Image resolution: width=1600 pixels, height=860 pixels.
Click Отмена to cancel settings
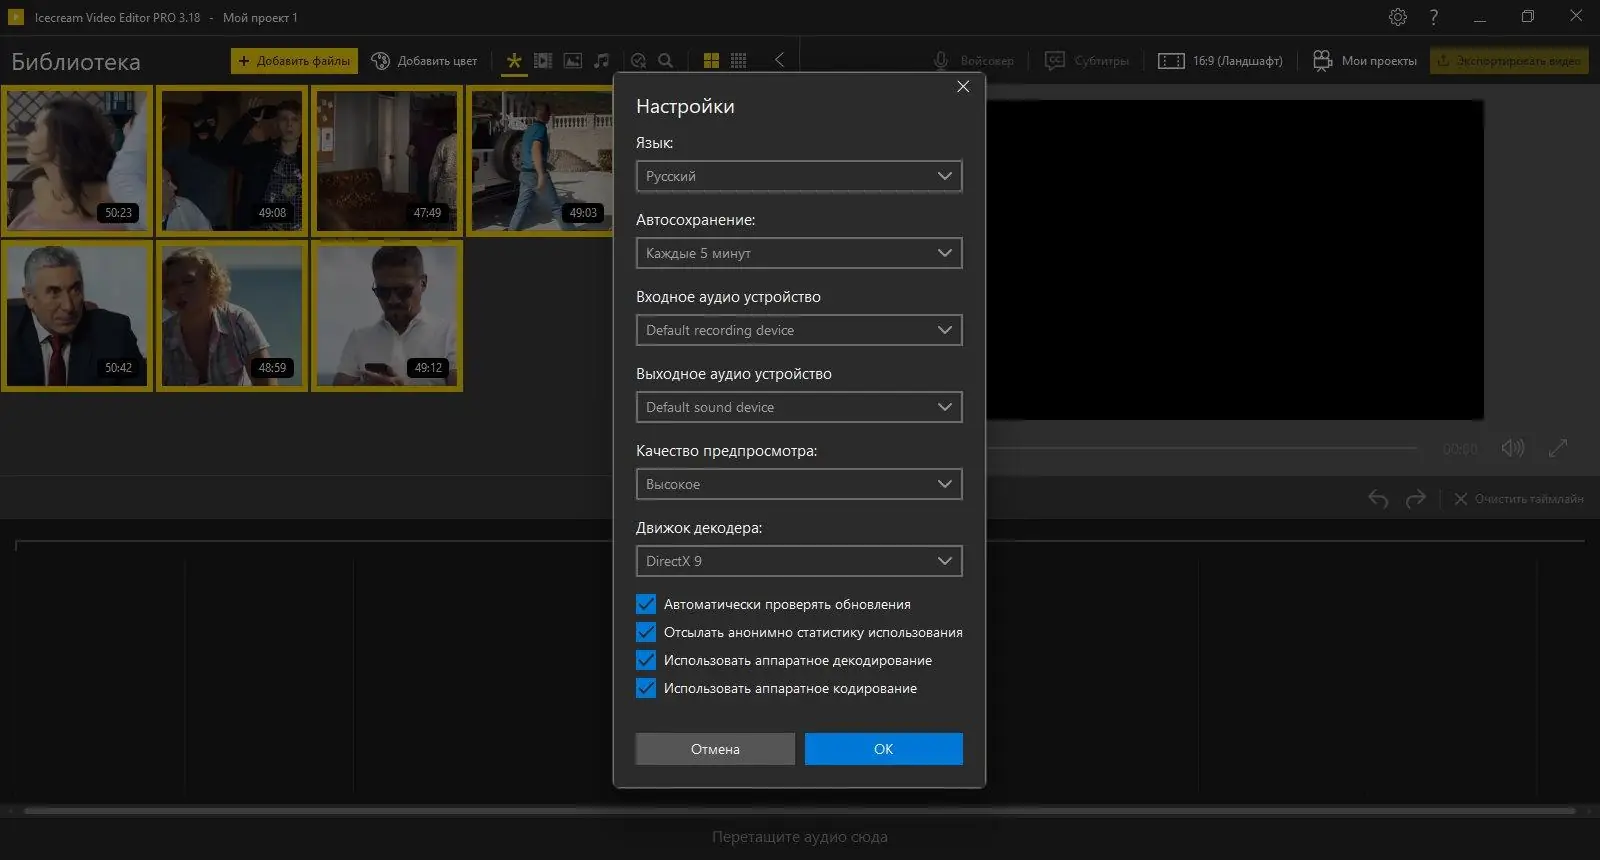pyautogui.click(x=715, y=749)
